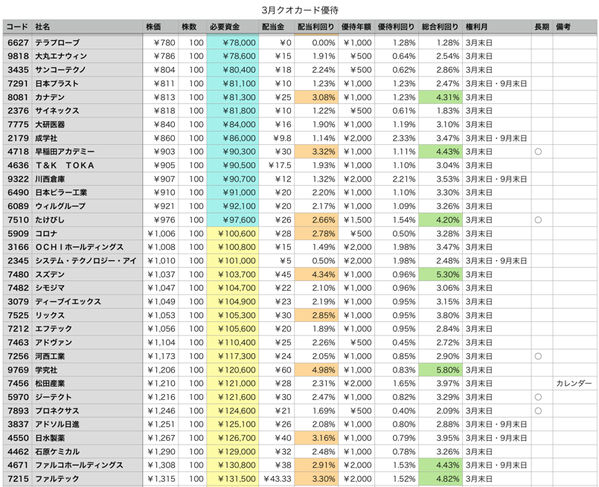Click the 権利月 column header
This screenshot has height=487, width=599.
click(x=497, y=27)
